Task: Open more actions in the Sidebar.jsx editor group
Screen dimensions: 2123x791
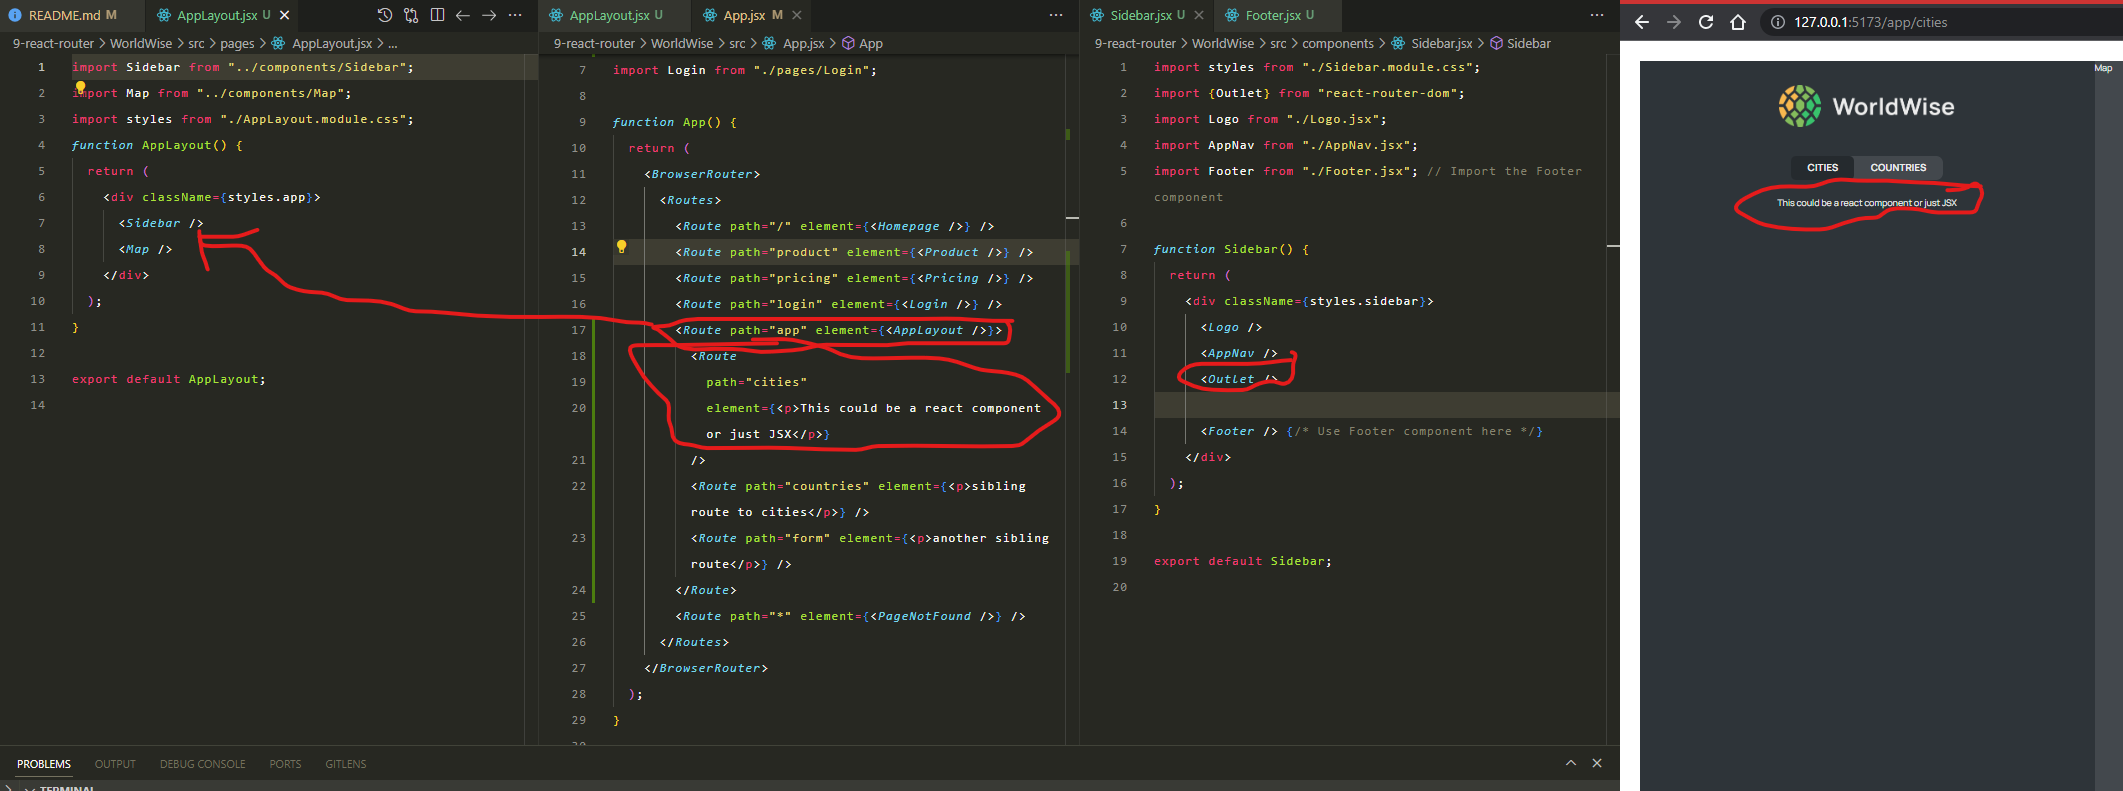Action: click(1597, 15)
